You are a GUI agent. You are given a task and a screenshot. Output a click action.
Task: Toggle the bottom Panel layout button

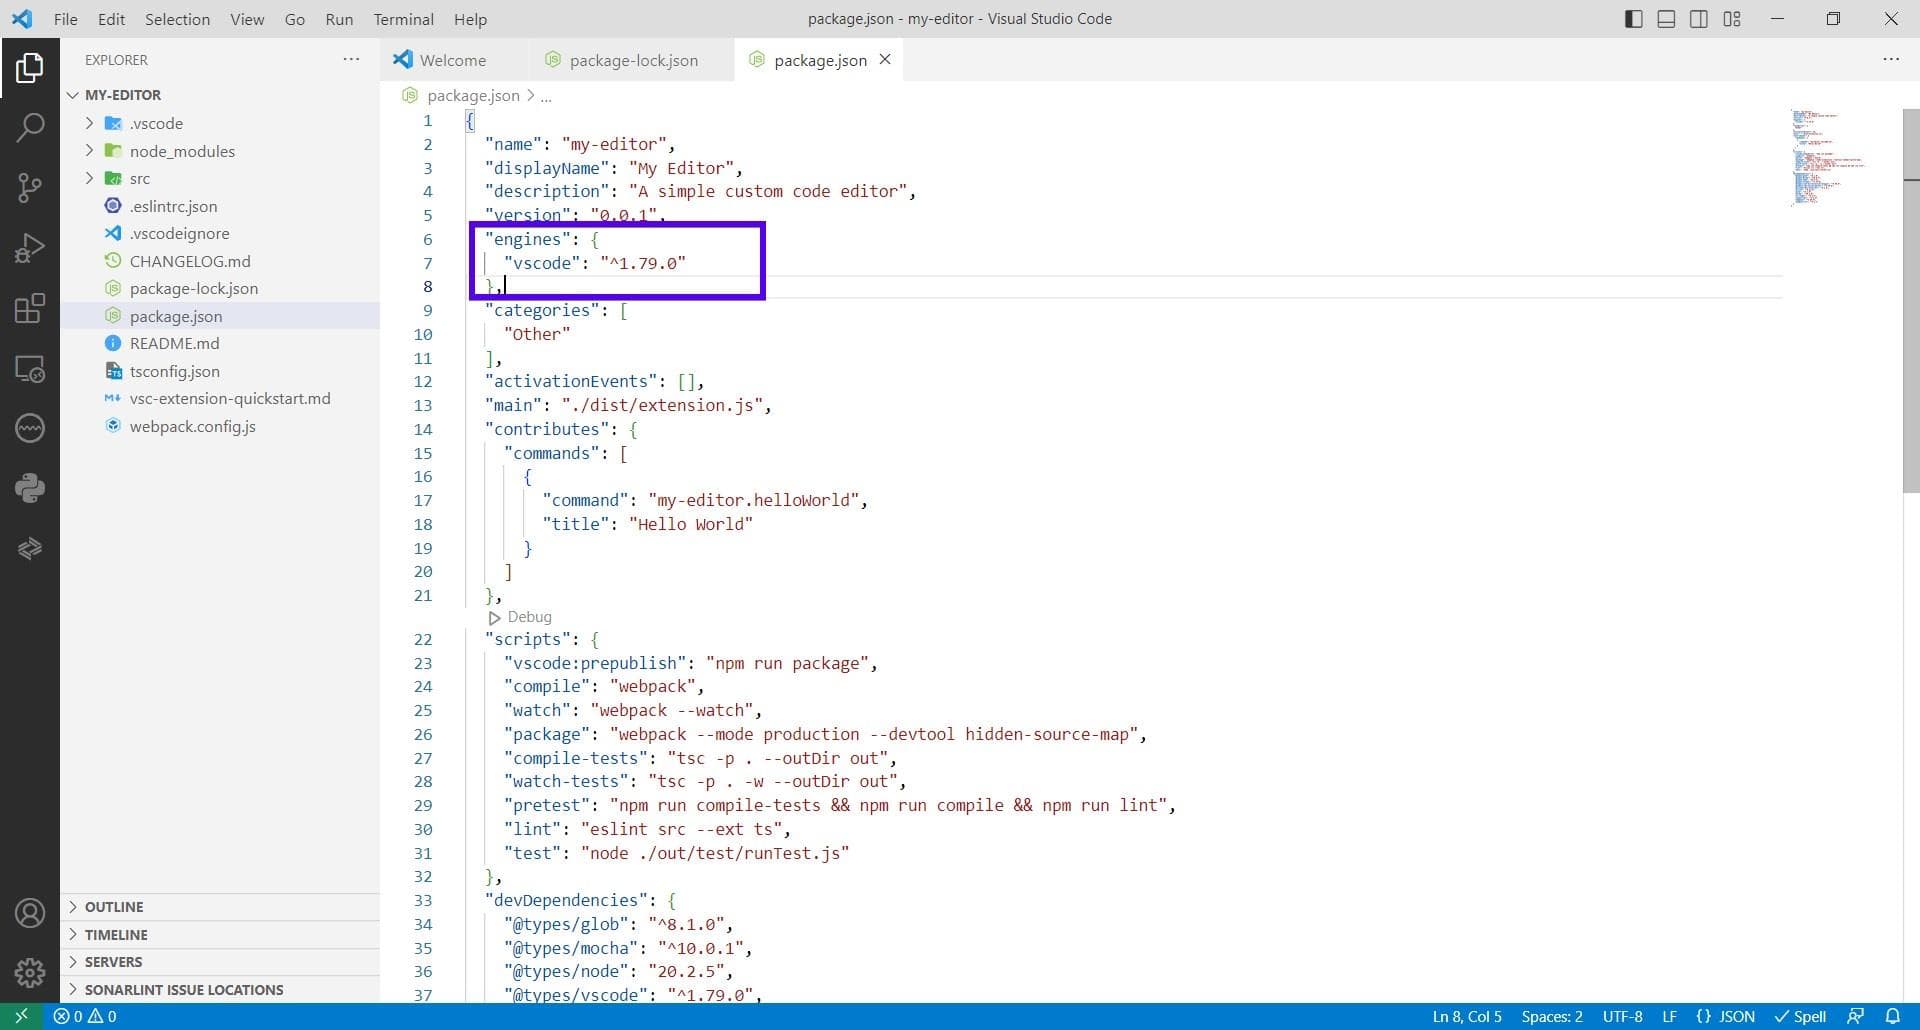pos(1666,19)
